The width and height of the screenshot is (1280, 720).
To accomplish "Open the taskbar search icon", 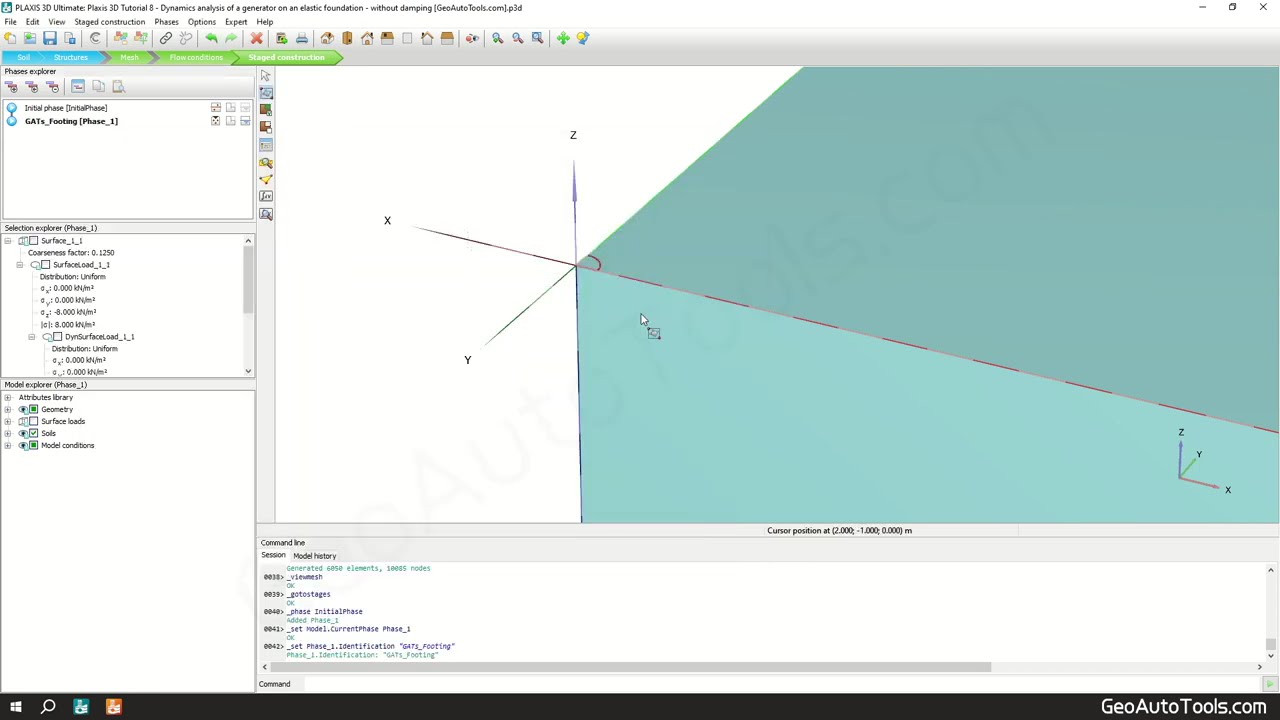I will pyautogui.click(x=48, y=707).
